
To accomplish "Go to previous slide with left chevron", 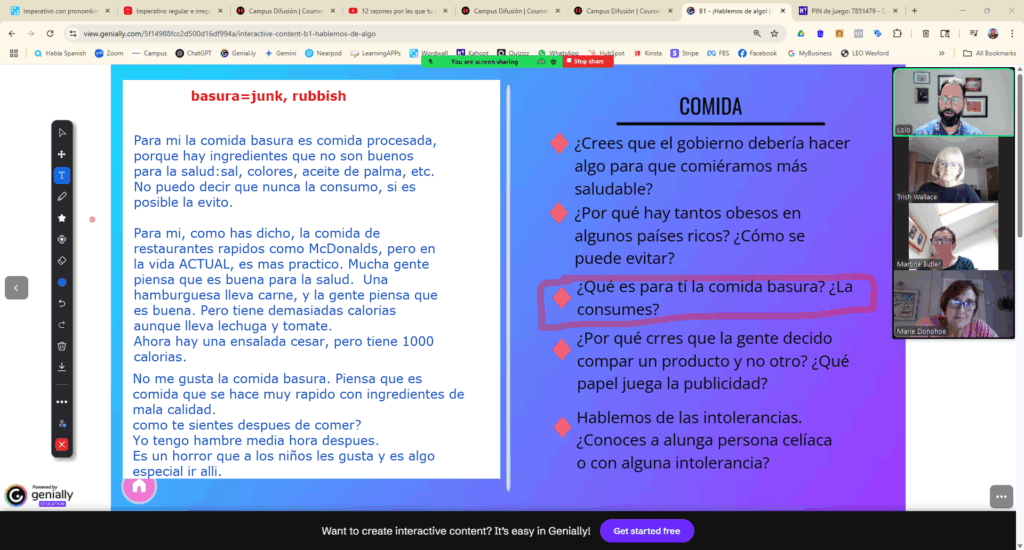I will point(16,287).
